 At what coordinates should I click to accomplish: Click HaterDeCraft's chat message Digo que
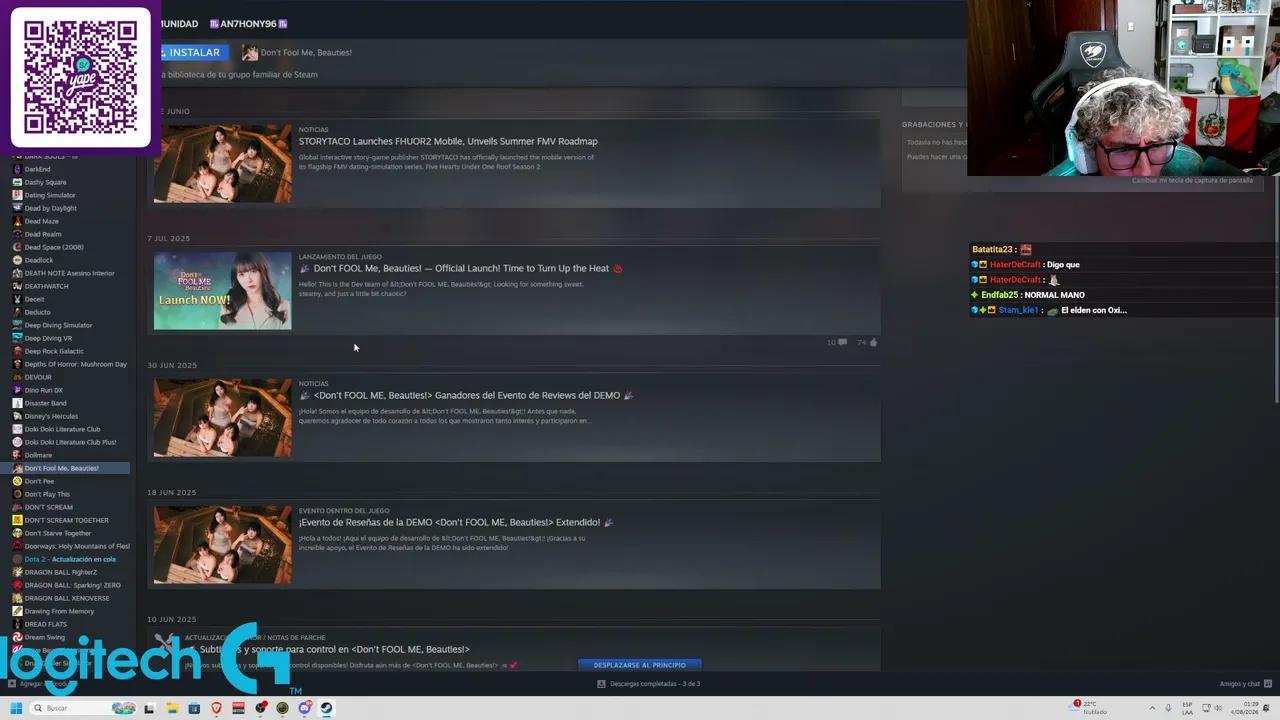1063,265
